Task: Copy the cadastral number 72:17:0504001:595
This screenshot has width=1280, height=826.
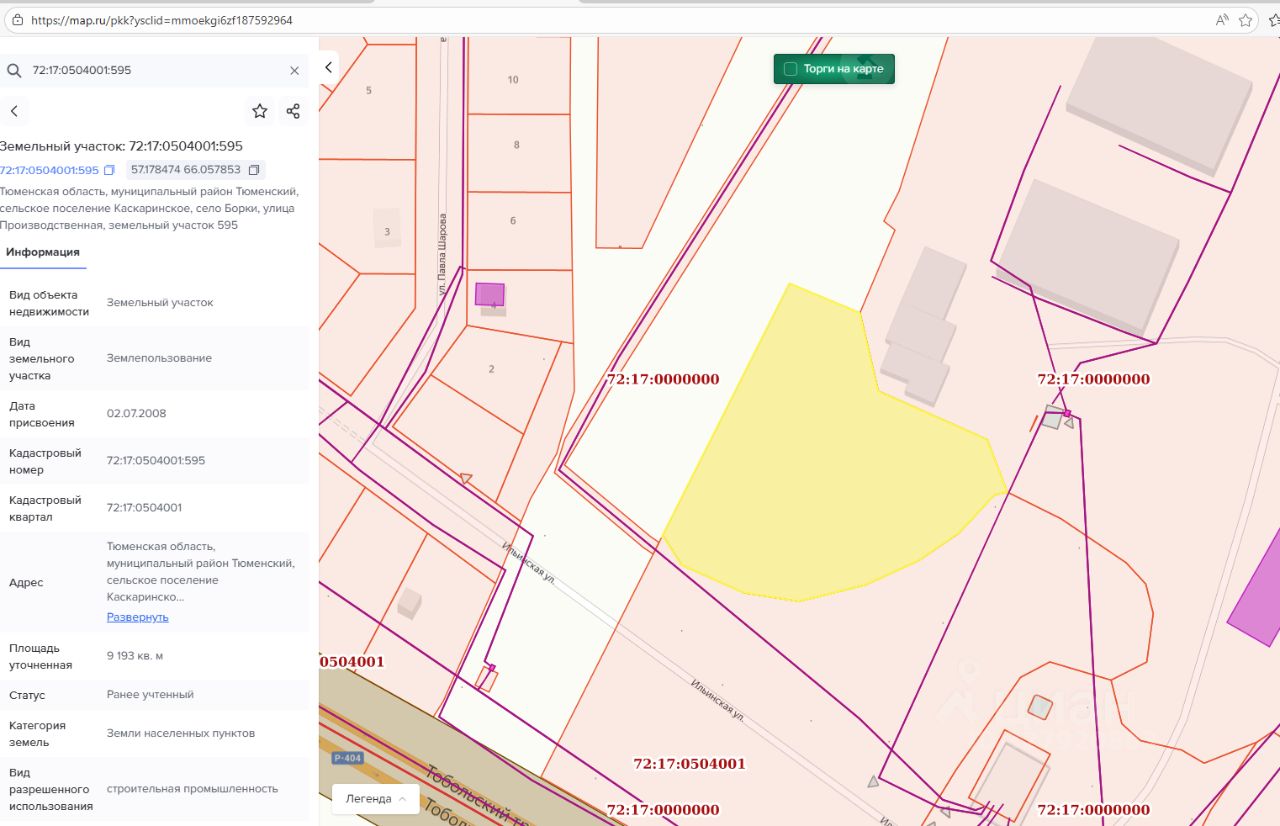Action: pos(109,170)
